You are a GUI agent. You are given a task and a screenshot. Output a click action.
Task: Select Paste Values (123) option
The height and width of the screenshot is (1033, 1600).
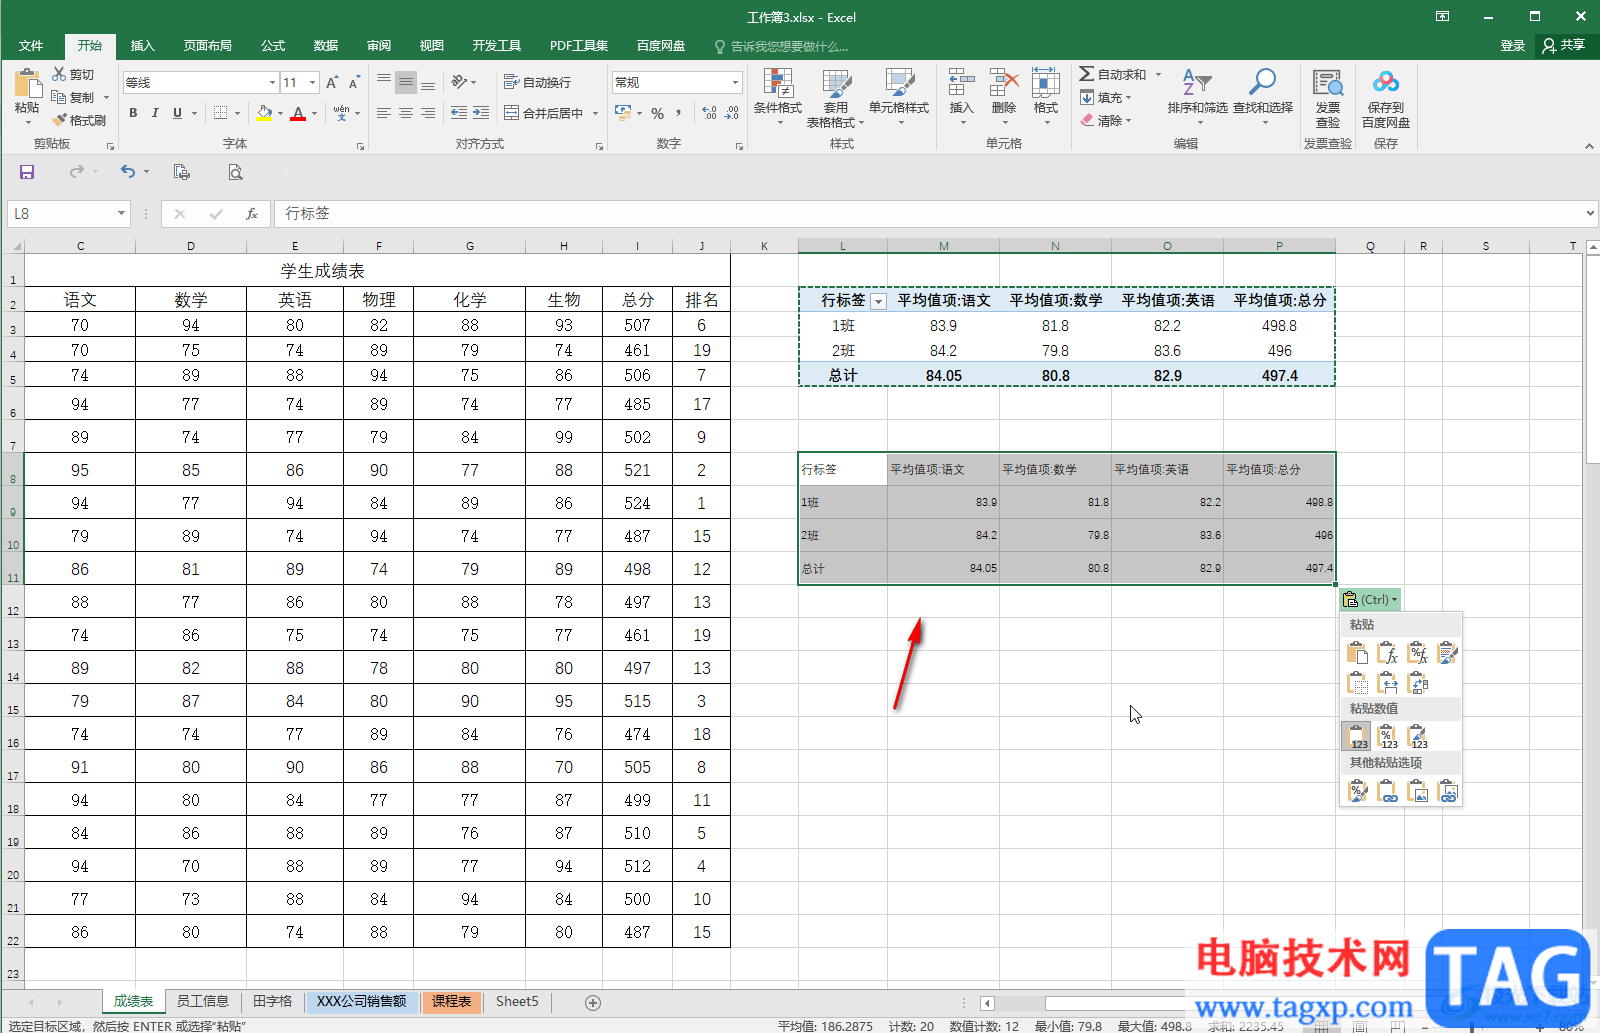tap(1357, 737)
